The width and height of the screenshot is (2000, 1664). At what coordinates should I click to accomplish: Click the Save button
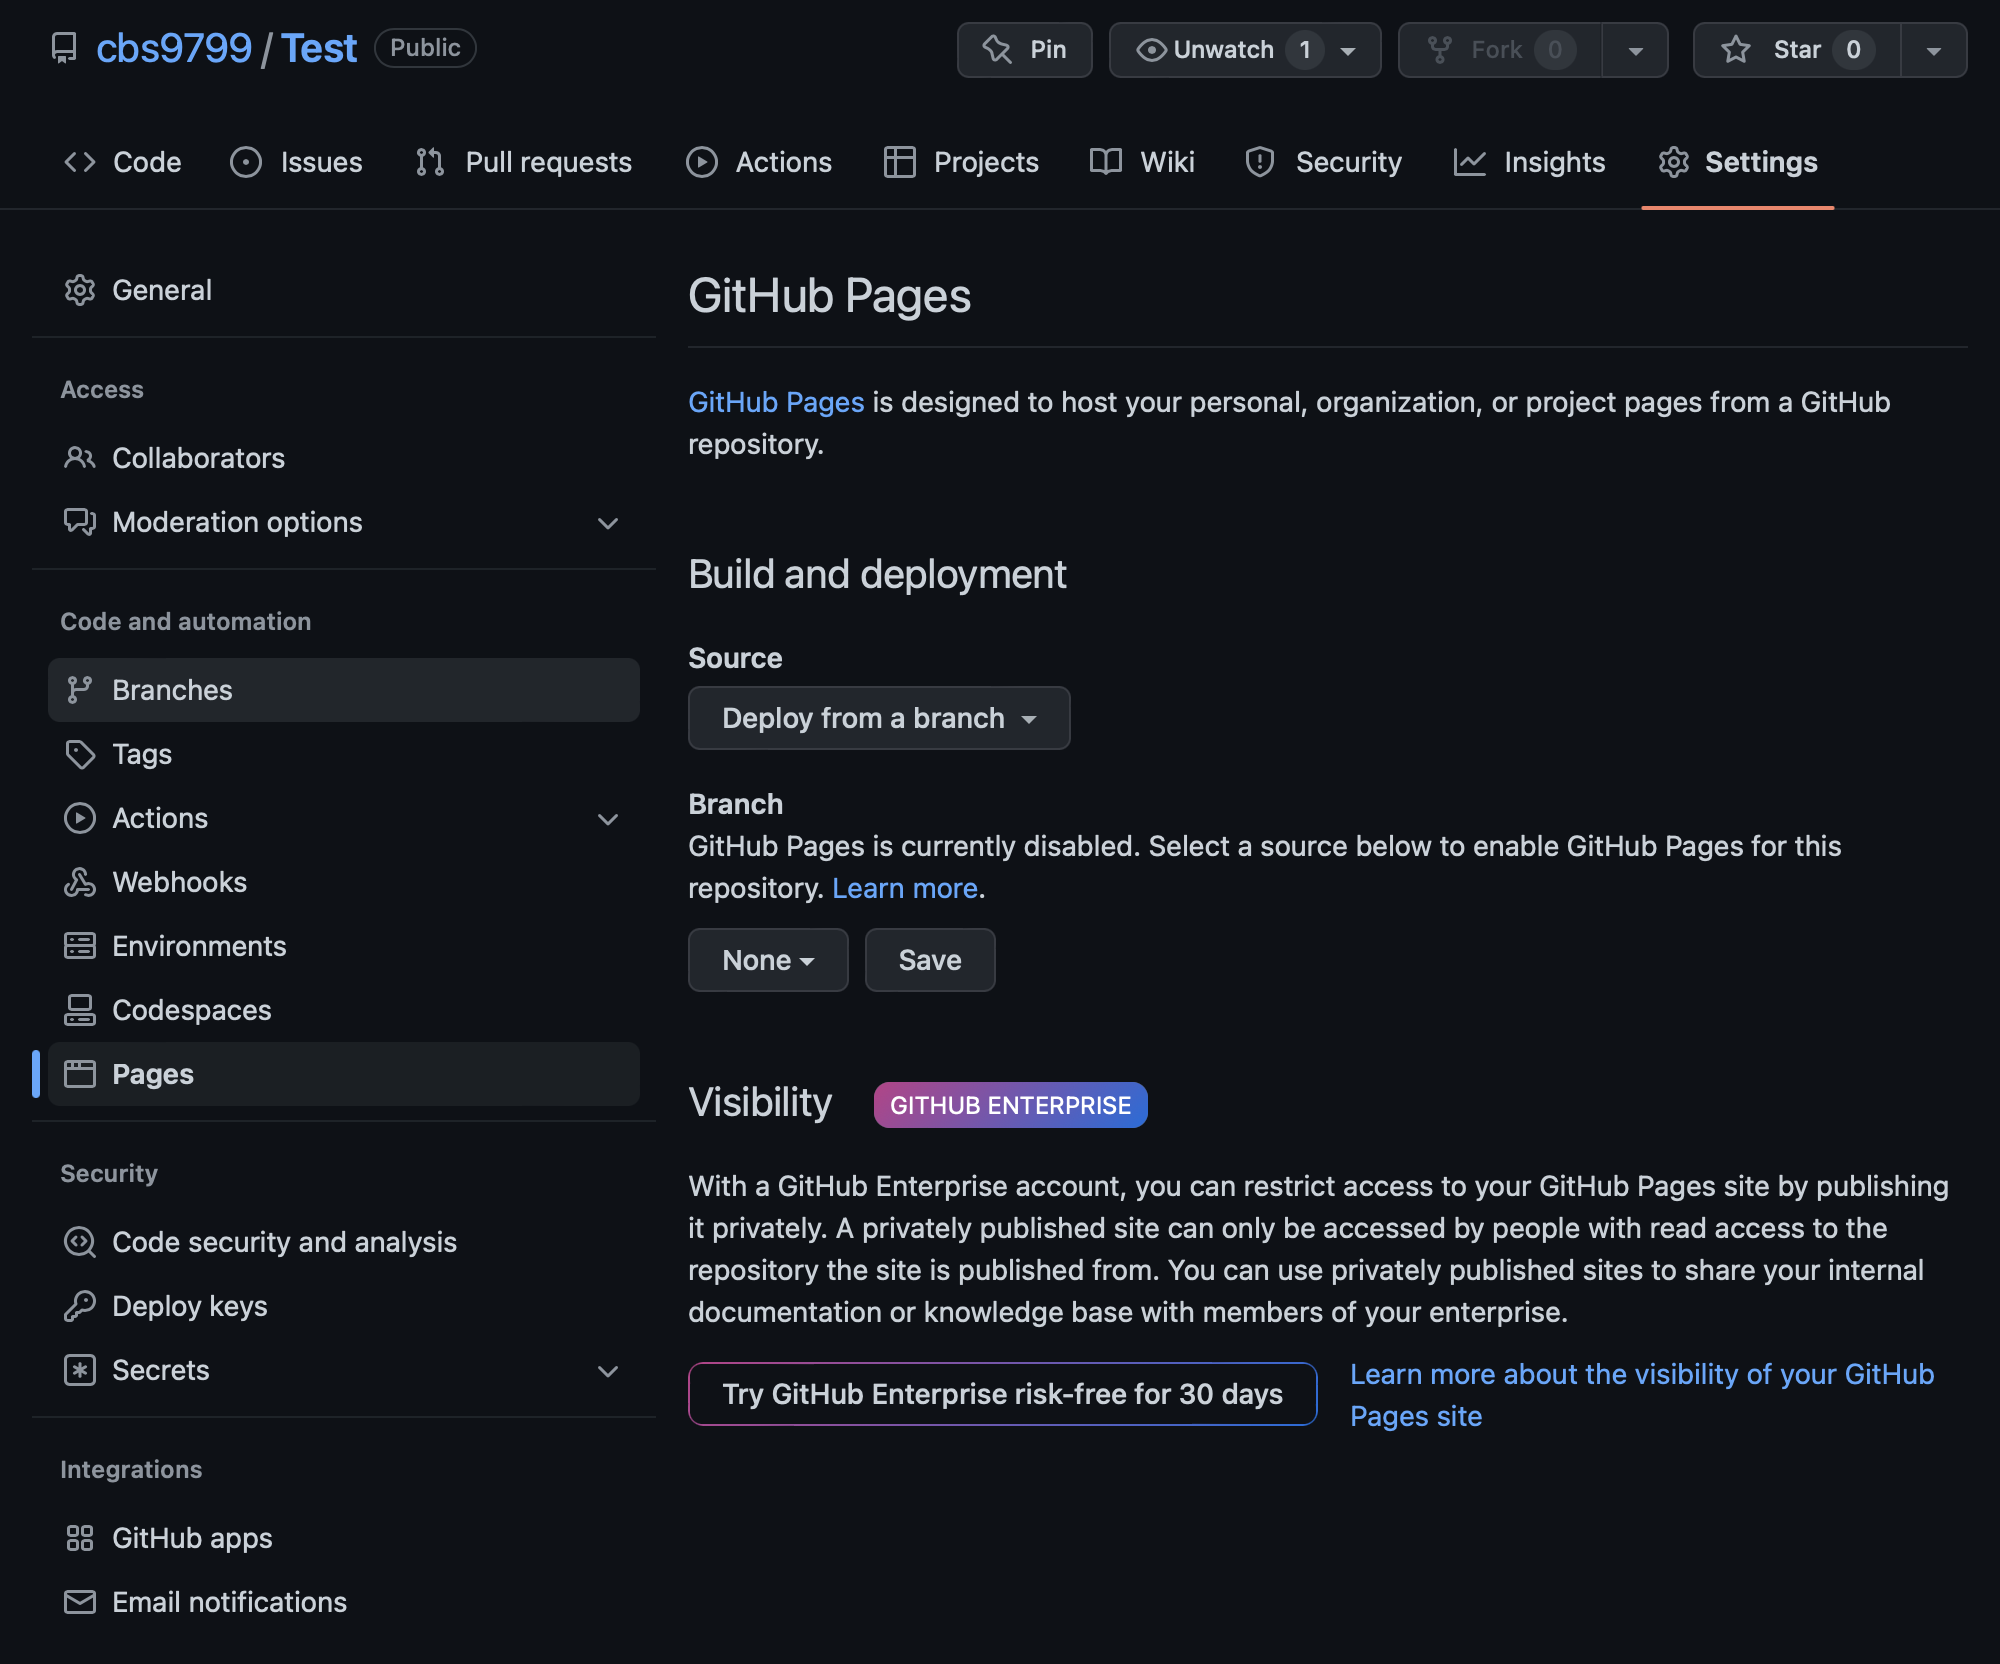pyautogui.click(x=929, y=960)
